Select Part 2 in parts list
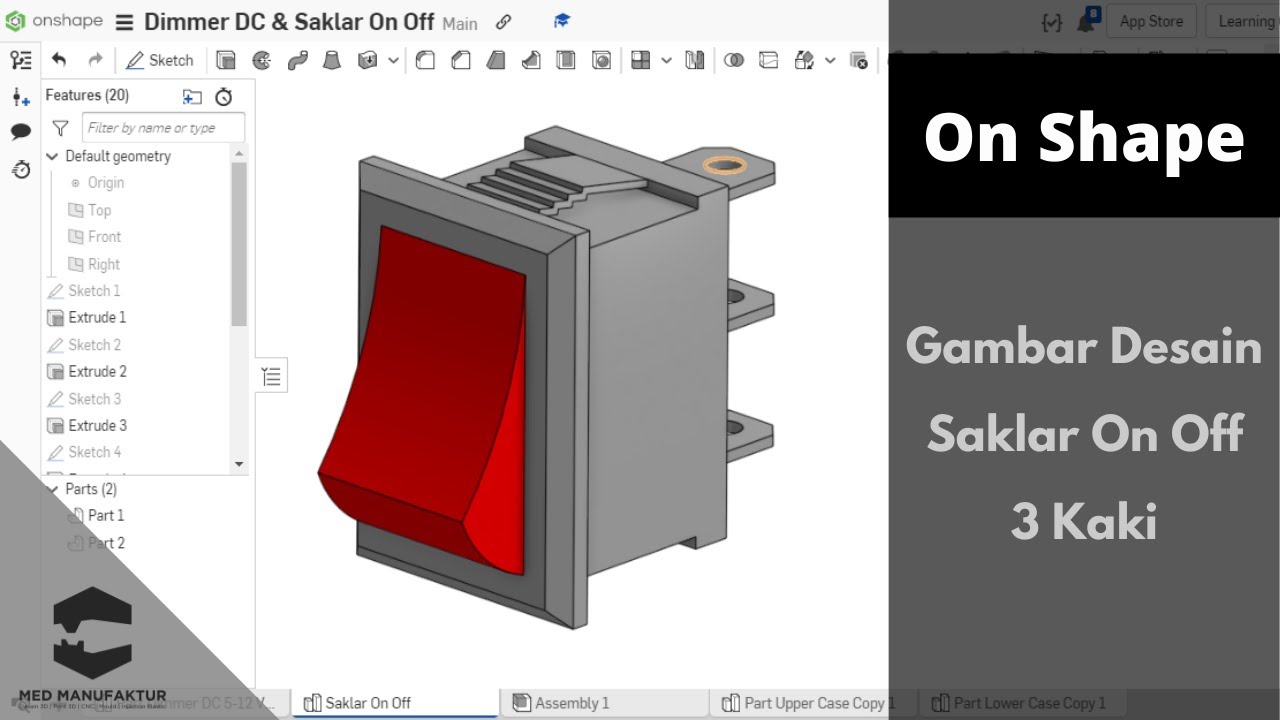The width and height of the screenshot is (1280, 720). pos(106,543)
